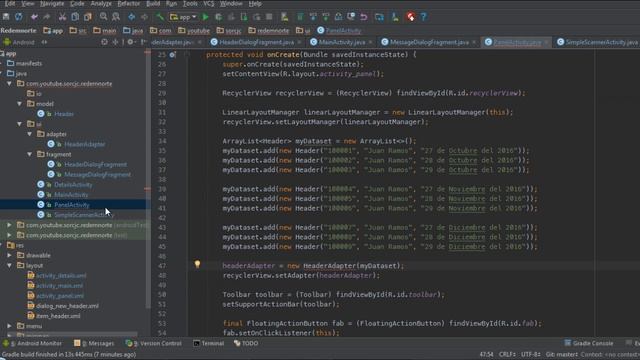The image size is (640, 360).
Task: Click the override gutter icon at line 25
Action: point(173,55)
